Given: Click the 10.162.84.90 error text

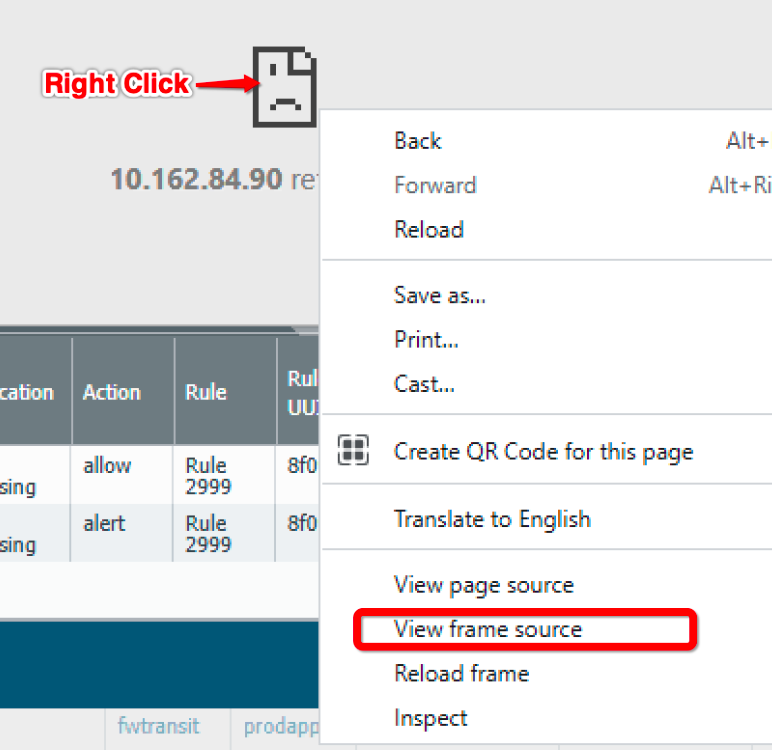Looking at the screenshot, I should [196, 179].
